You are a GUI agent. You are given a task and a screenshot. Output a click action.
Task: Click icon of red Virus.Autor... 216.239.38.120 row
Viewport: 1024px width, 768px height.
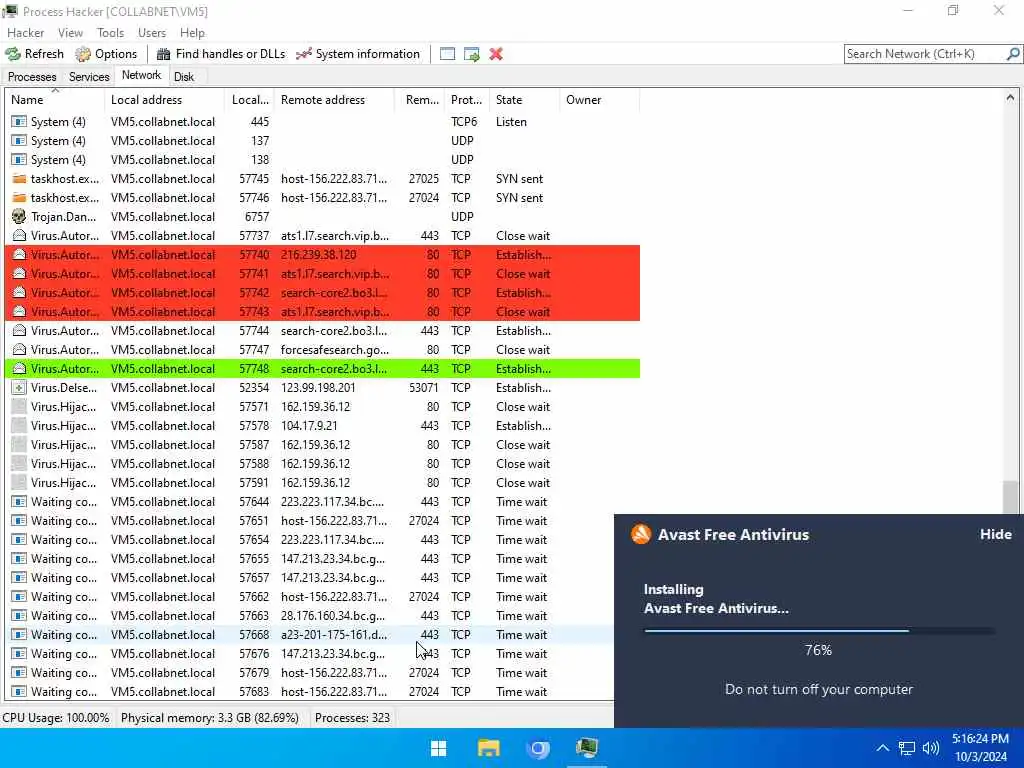pyautogui.click(x=20, y=255)
